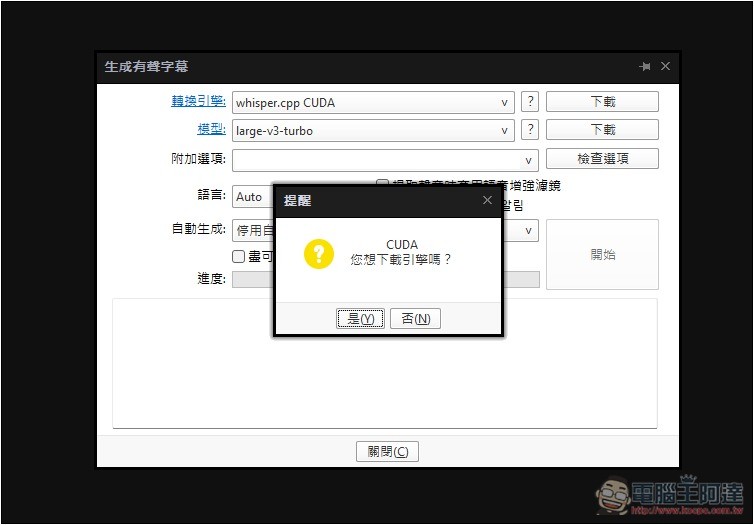Click the pin icon in the title bar
Image resolution: width=754 pixels, height=525 pixels.
[645, 66]
